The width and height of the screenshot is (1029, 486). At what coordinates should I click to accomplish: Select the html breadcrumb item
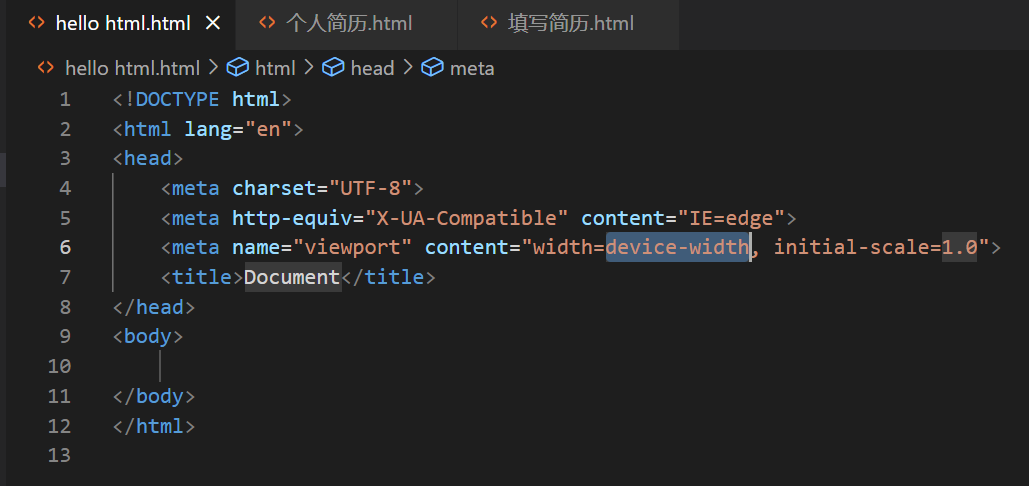coord(276,68)
